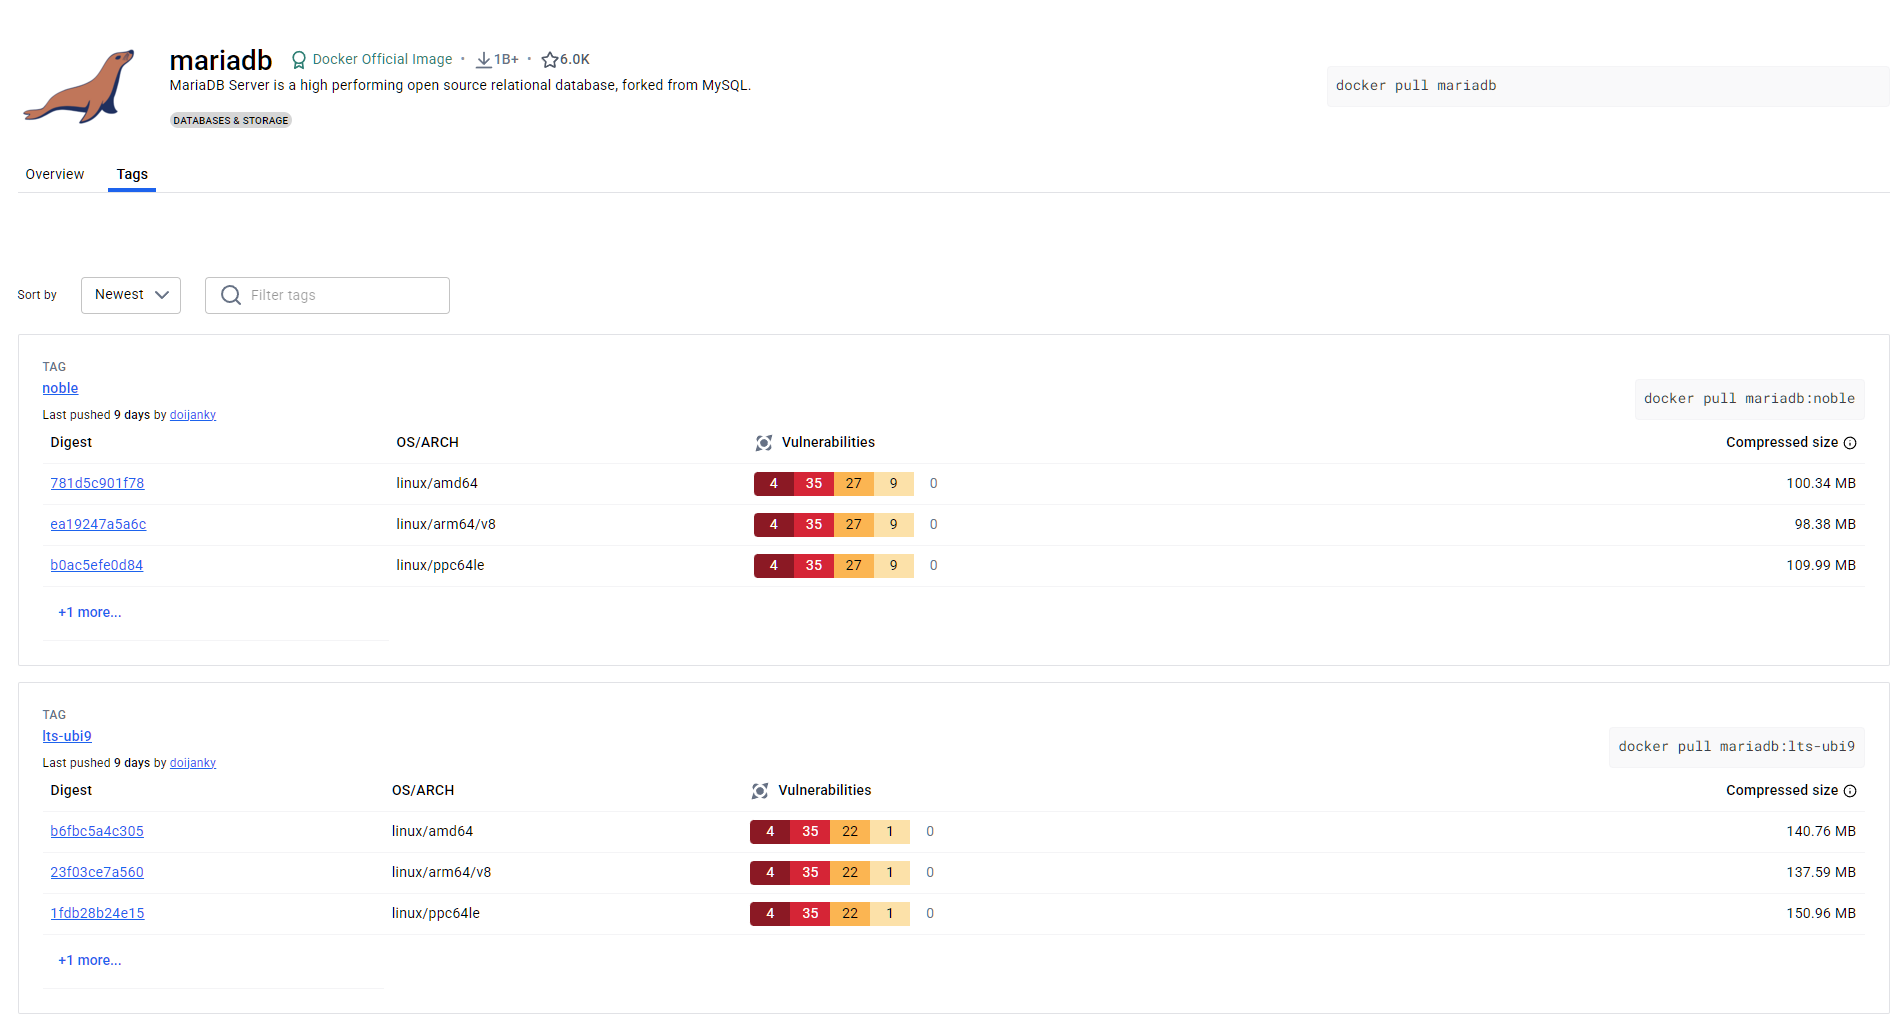
Task: Select the Tags tab
Action: [132, 174]
